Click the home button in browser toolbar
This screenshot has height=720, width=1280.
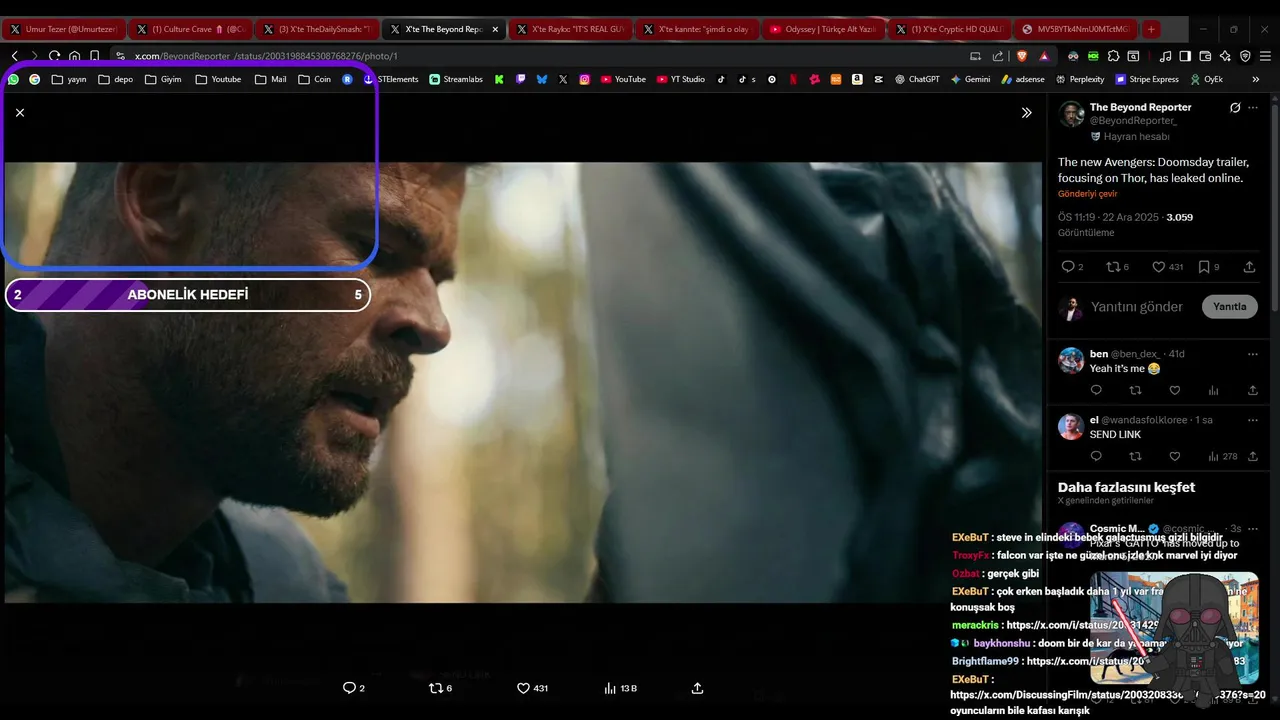tap(75, 56)
